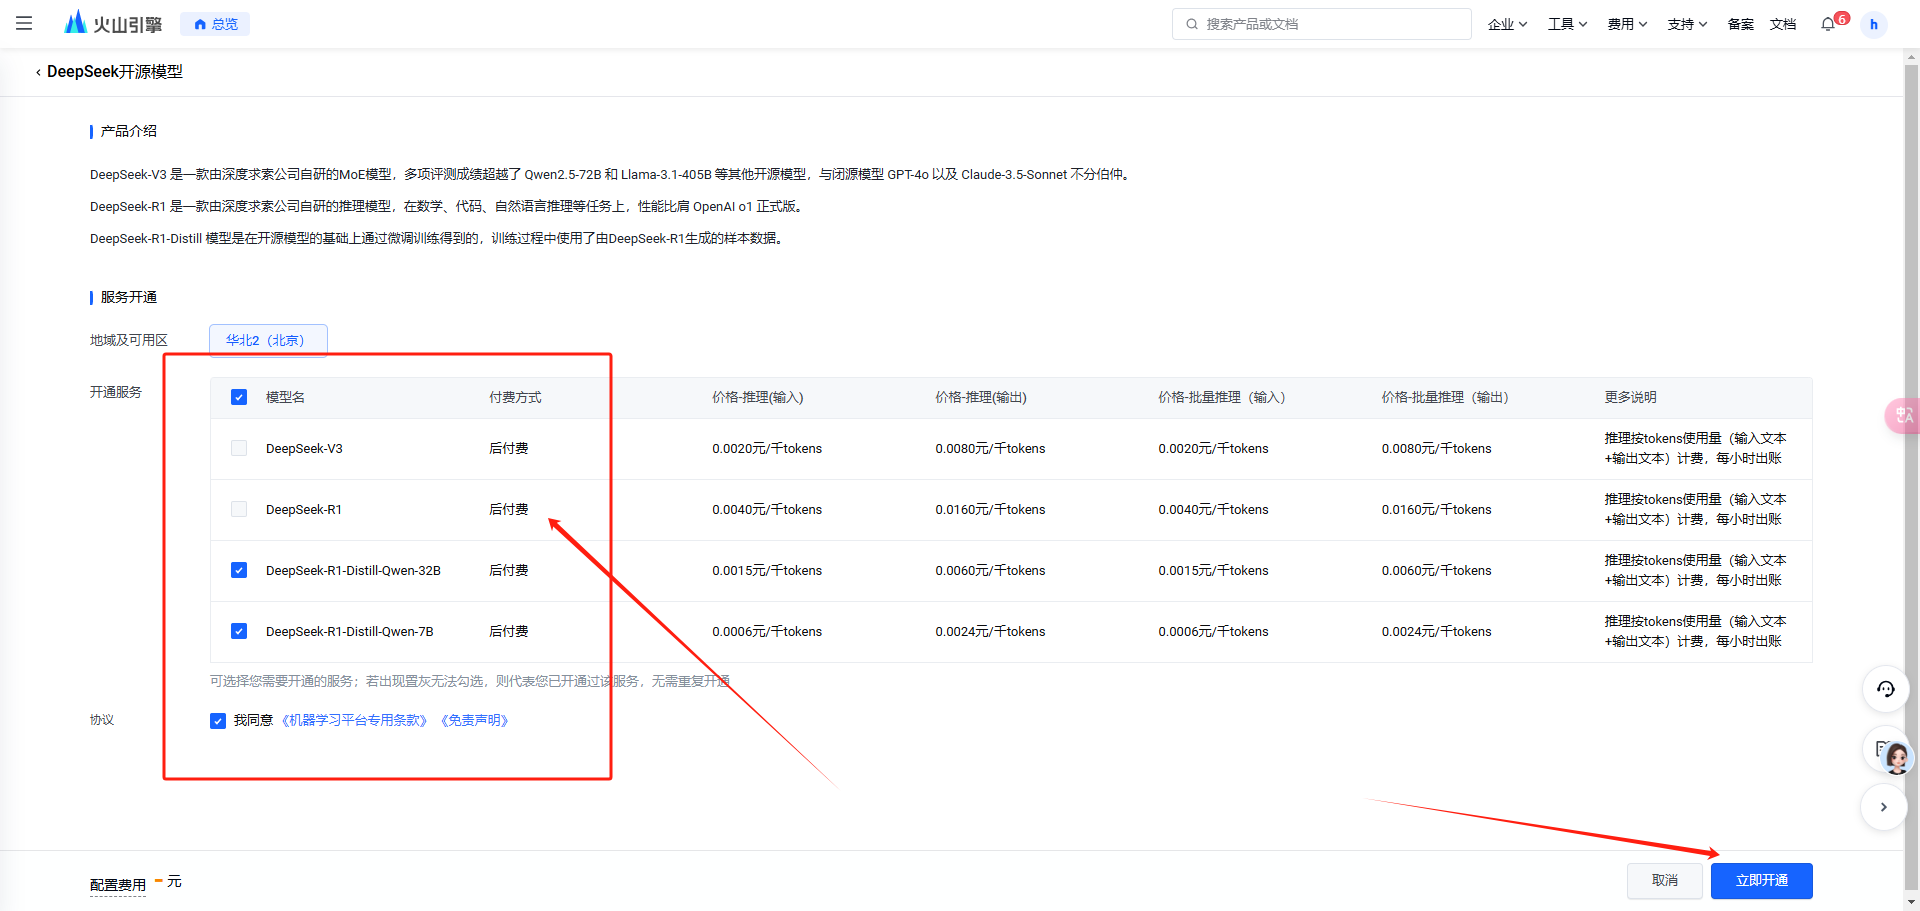This screenshot has width=1920, height=911.
Task: Click the 配置费用 label
Action: pos(118,885)
